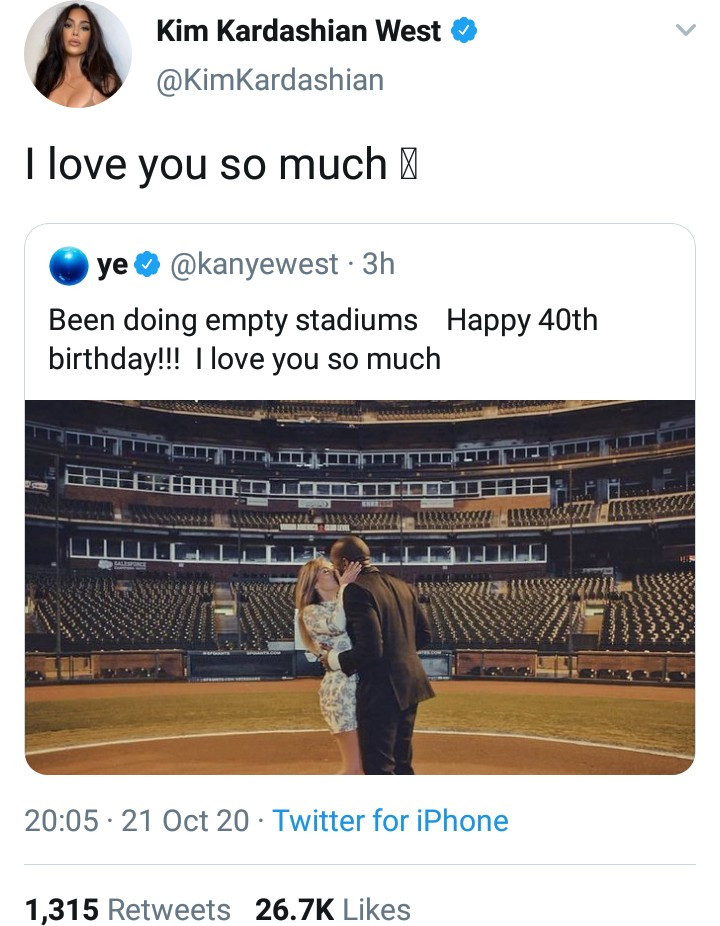Expand the tweet options chevron menu
This screenshot has height=926, width=720.
[685, 32]
